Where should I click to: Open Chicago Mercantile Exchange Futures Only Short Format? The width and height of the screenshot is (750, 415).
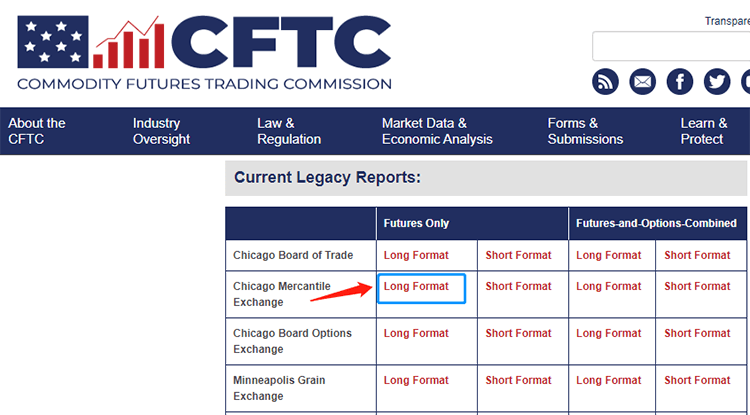(518, 286)
